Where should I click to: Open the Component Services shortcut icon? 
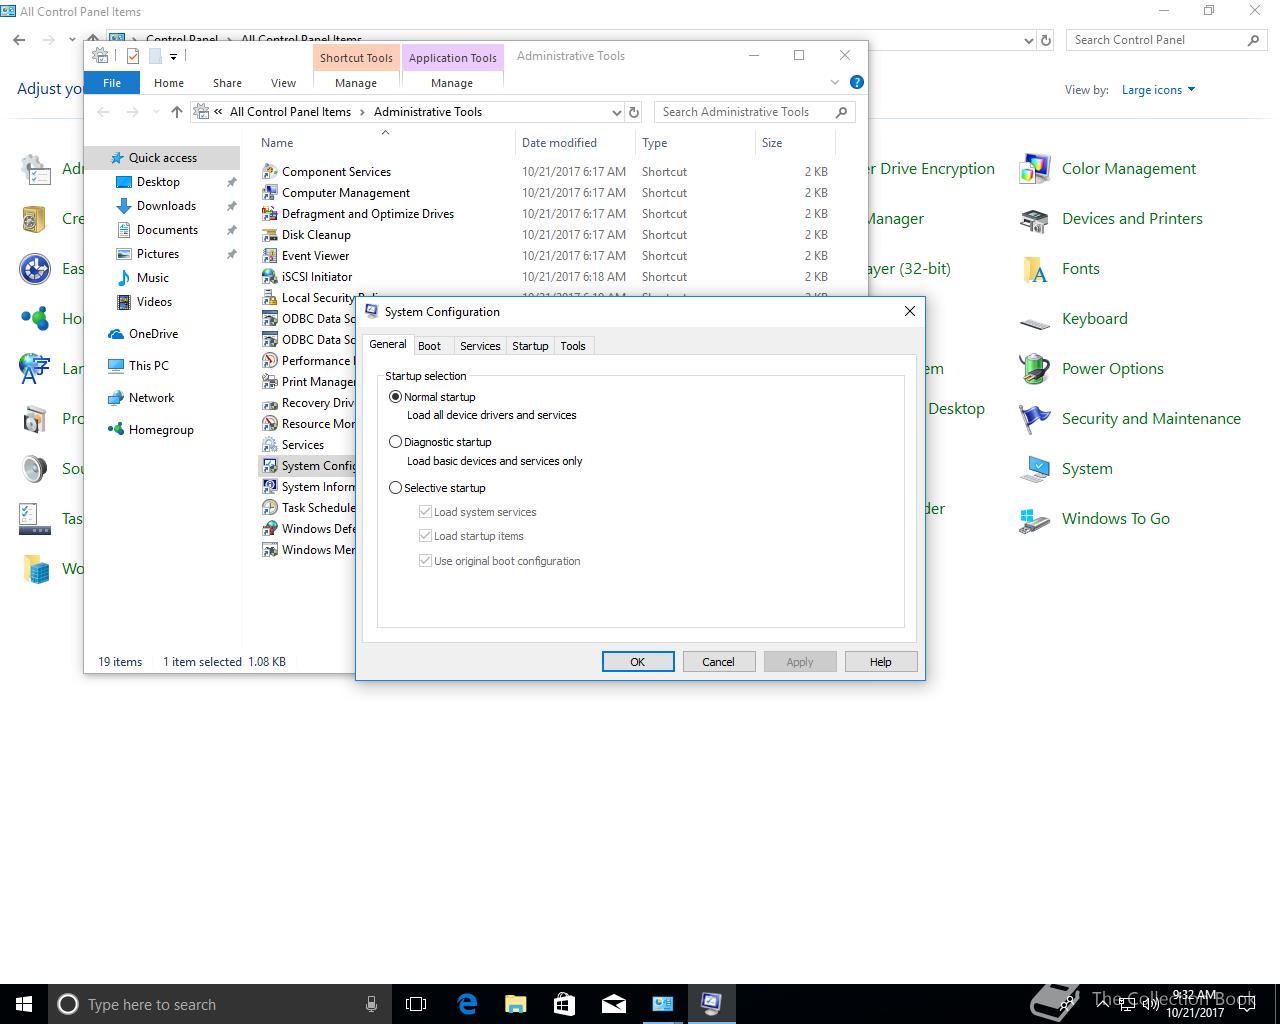[x=269, y=172]
